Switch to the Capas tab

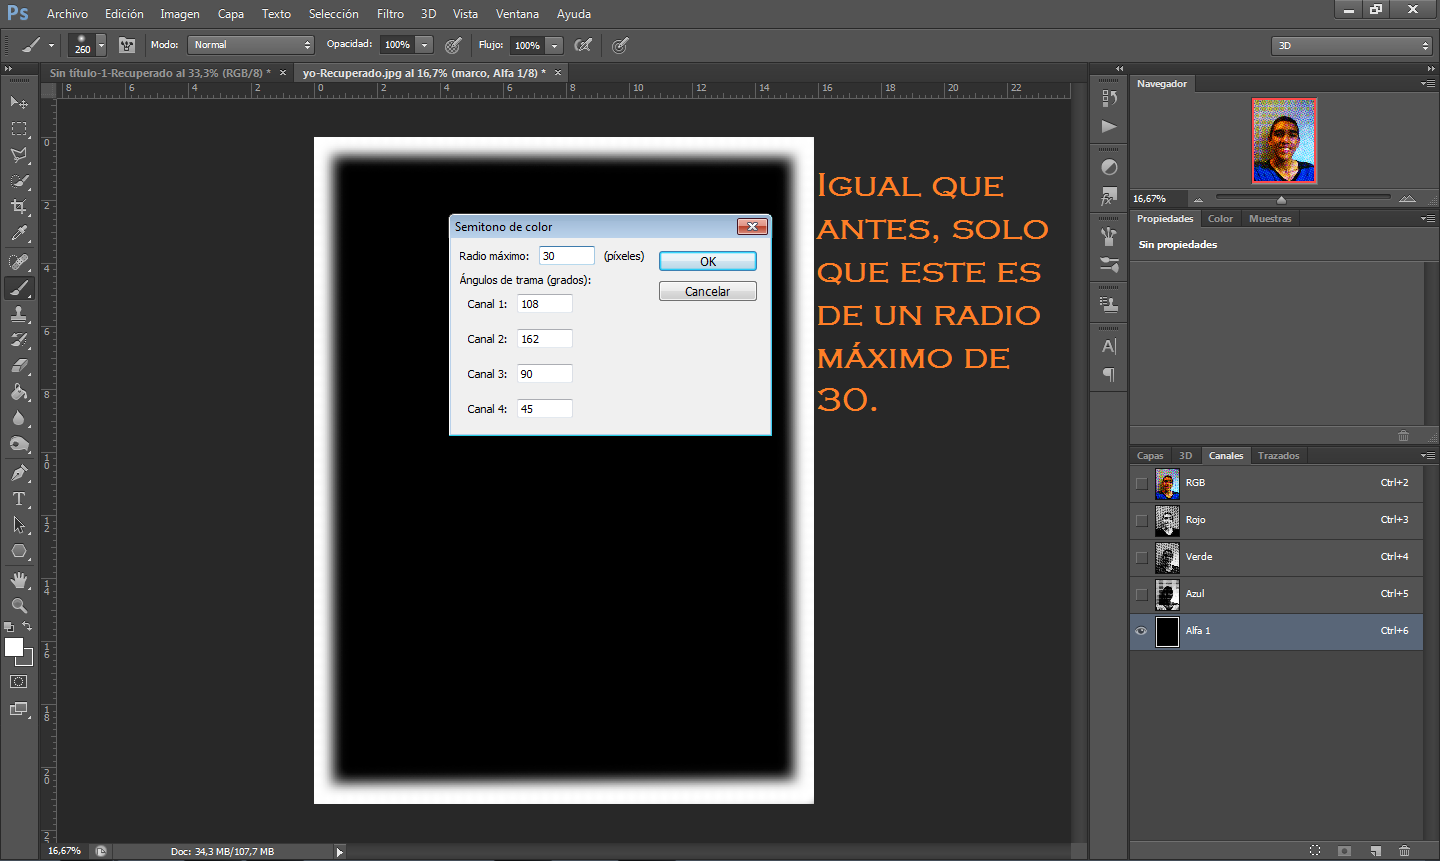pyautogui.click(x=1150, y=456)
